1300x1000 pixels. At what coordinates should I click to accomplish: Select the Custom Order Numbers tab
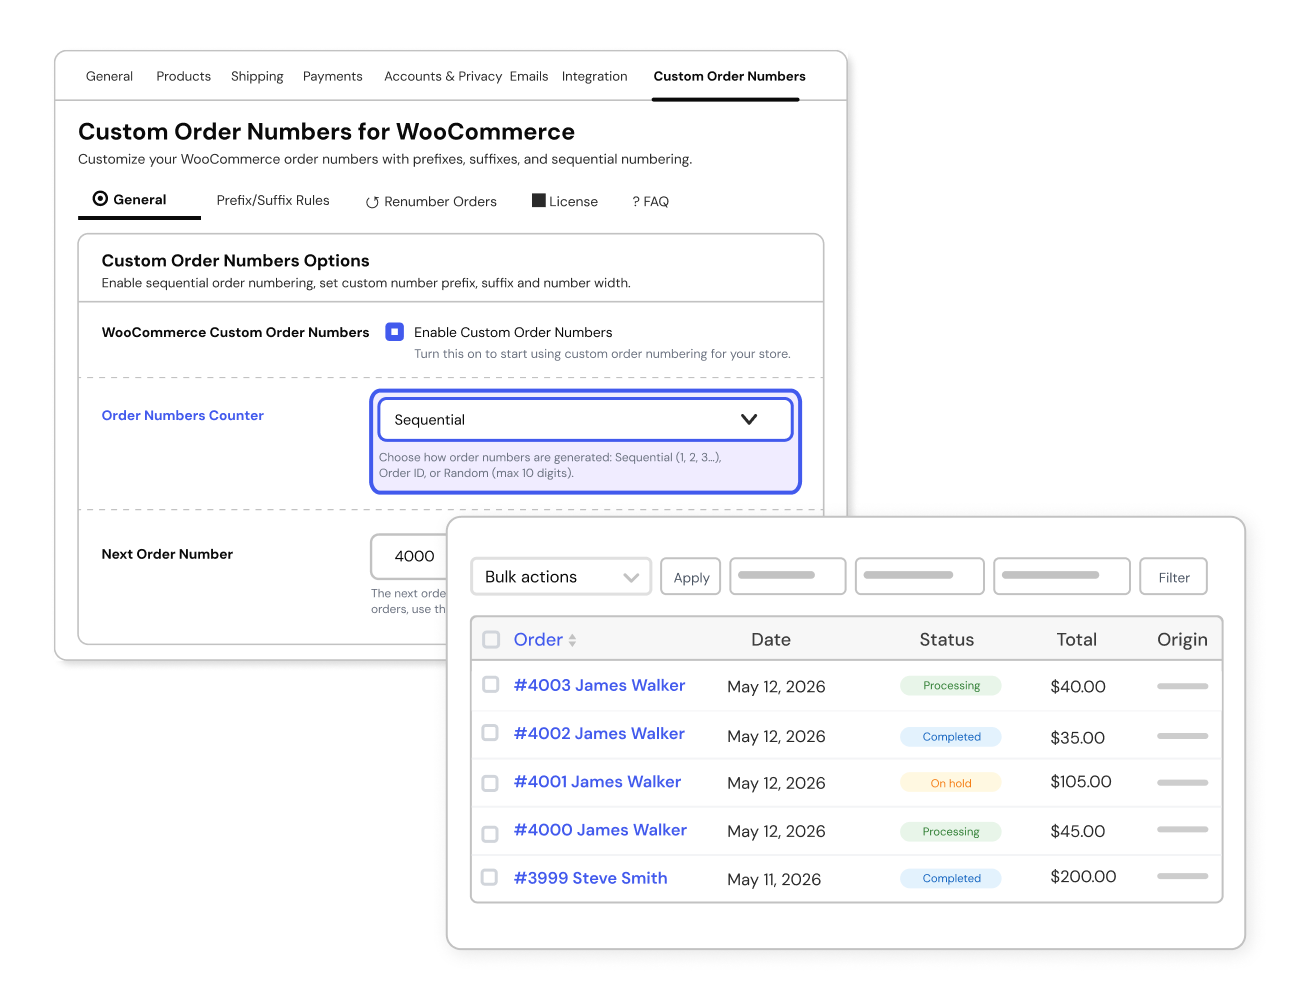729,76
